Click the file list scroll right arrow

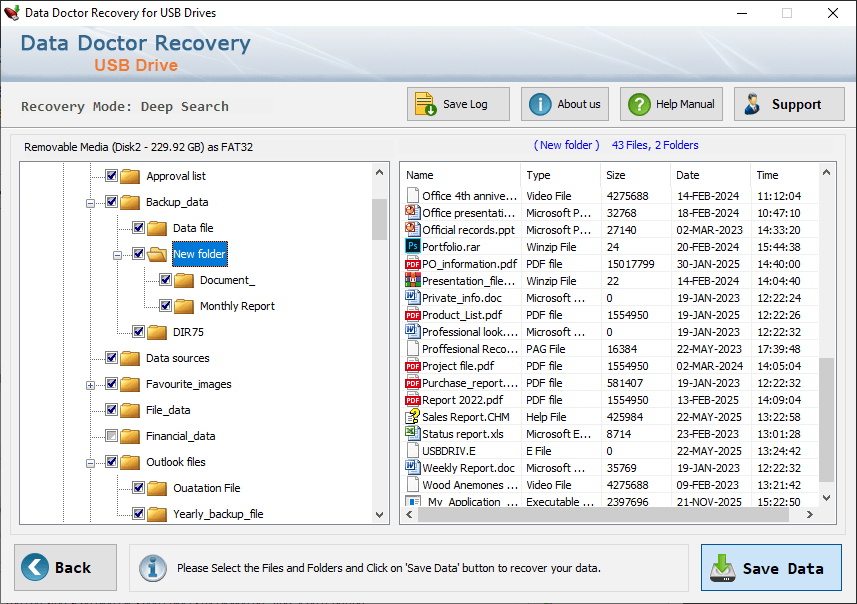tap(810, 514)
